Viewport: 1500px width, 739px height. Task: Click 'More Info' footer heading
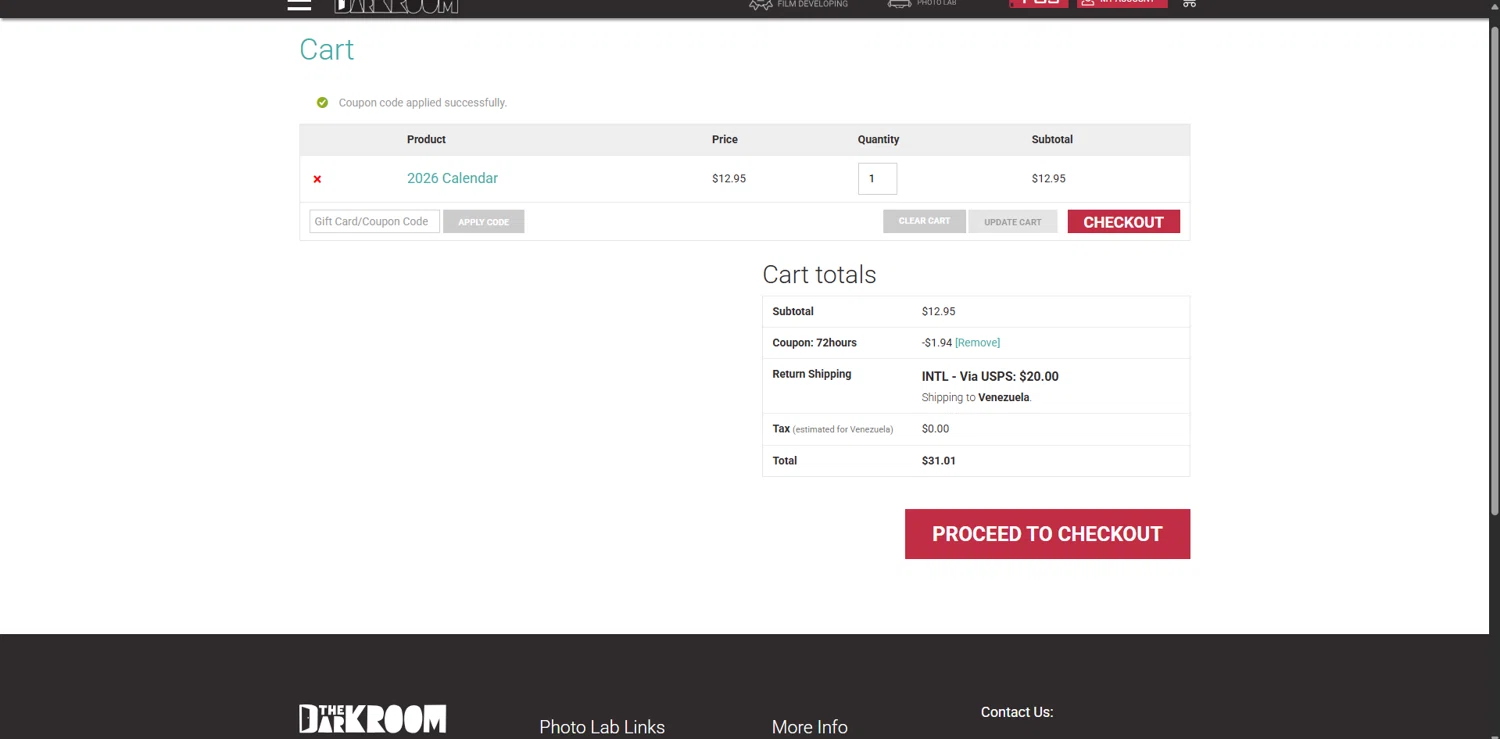[810, 727]
